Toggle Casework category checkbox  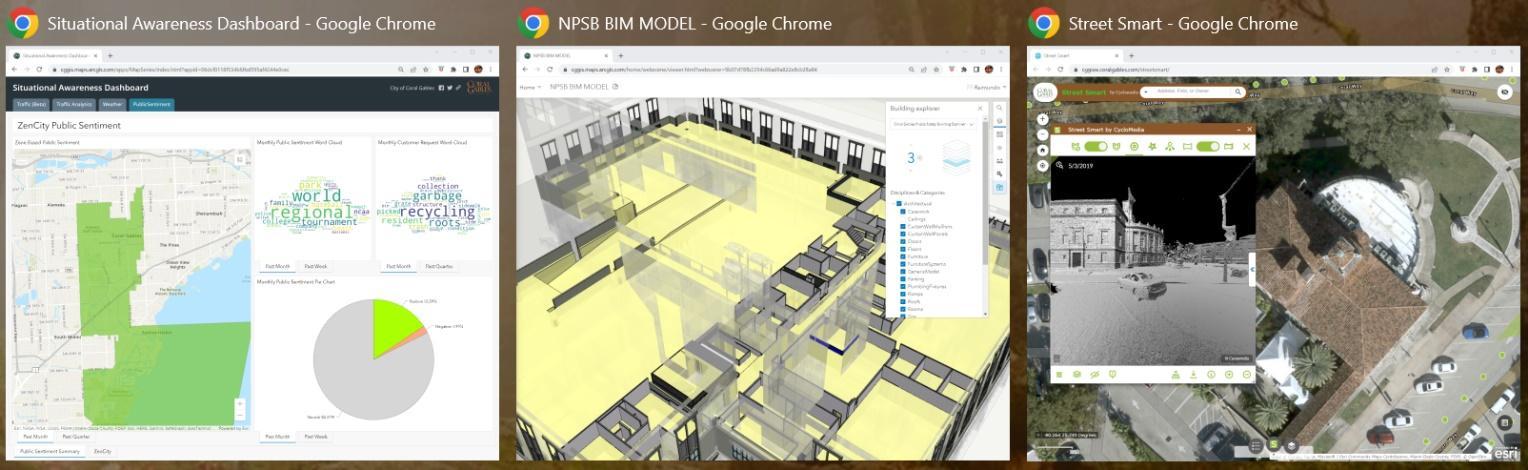pyautogui.click(x=903, y=211)
